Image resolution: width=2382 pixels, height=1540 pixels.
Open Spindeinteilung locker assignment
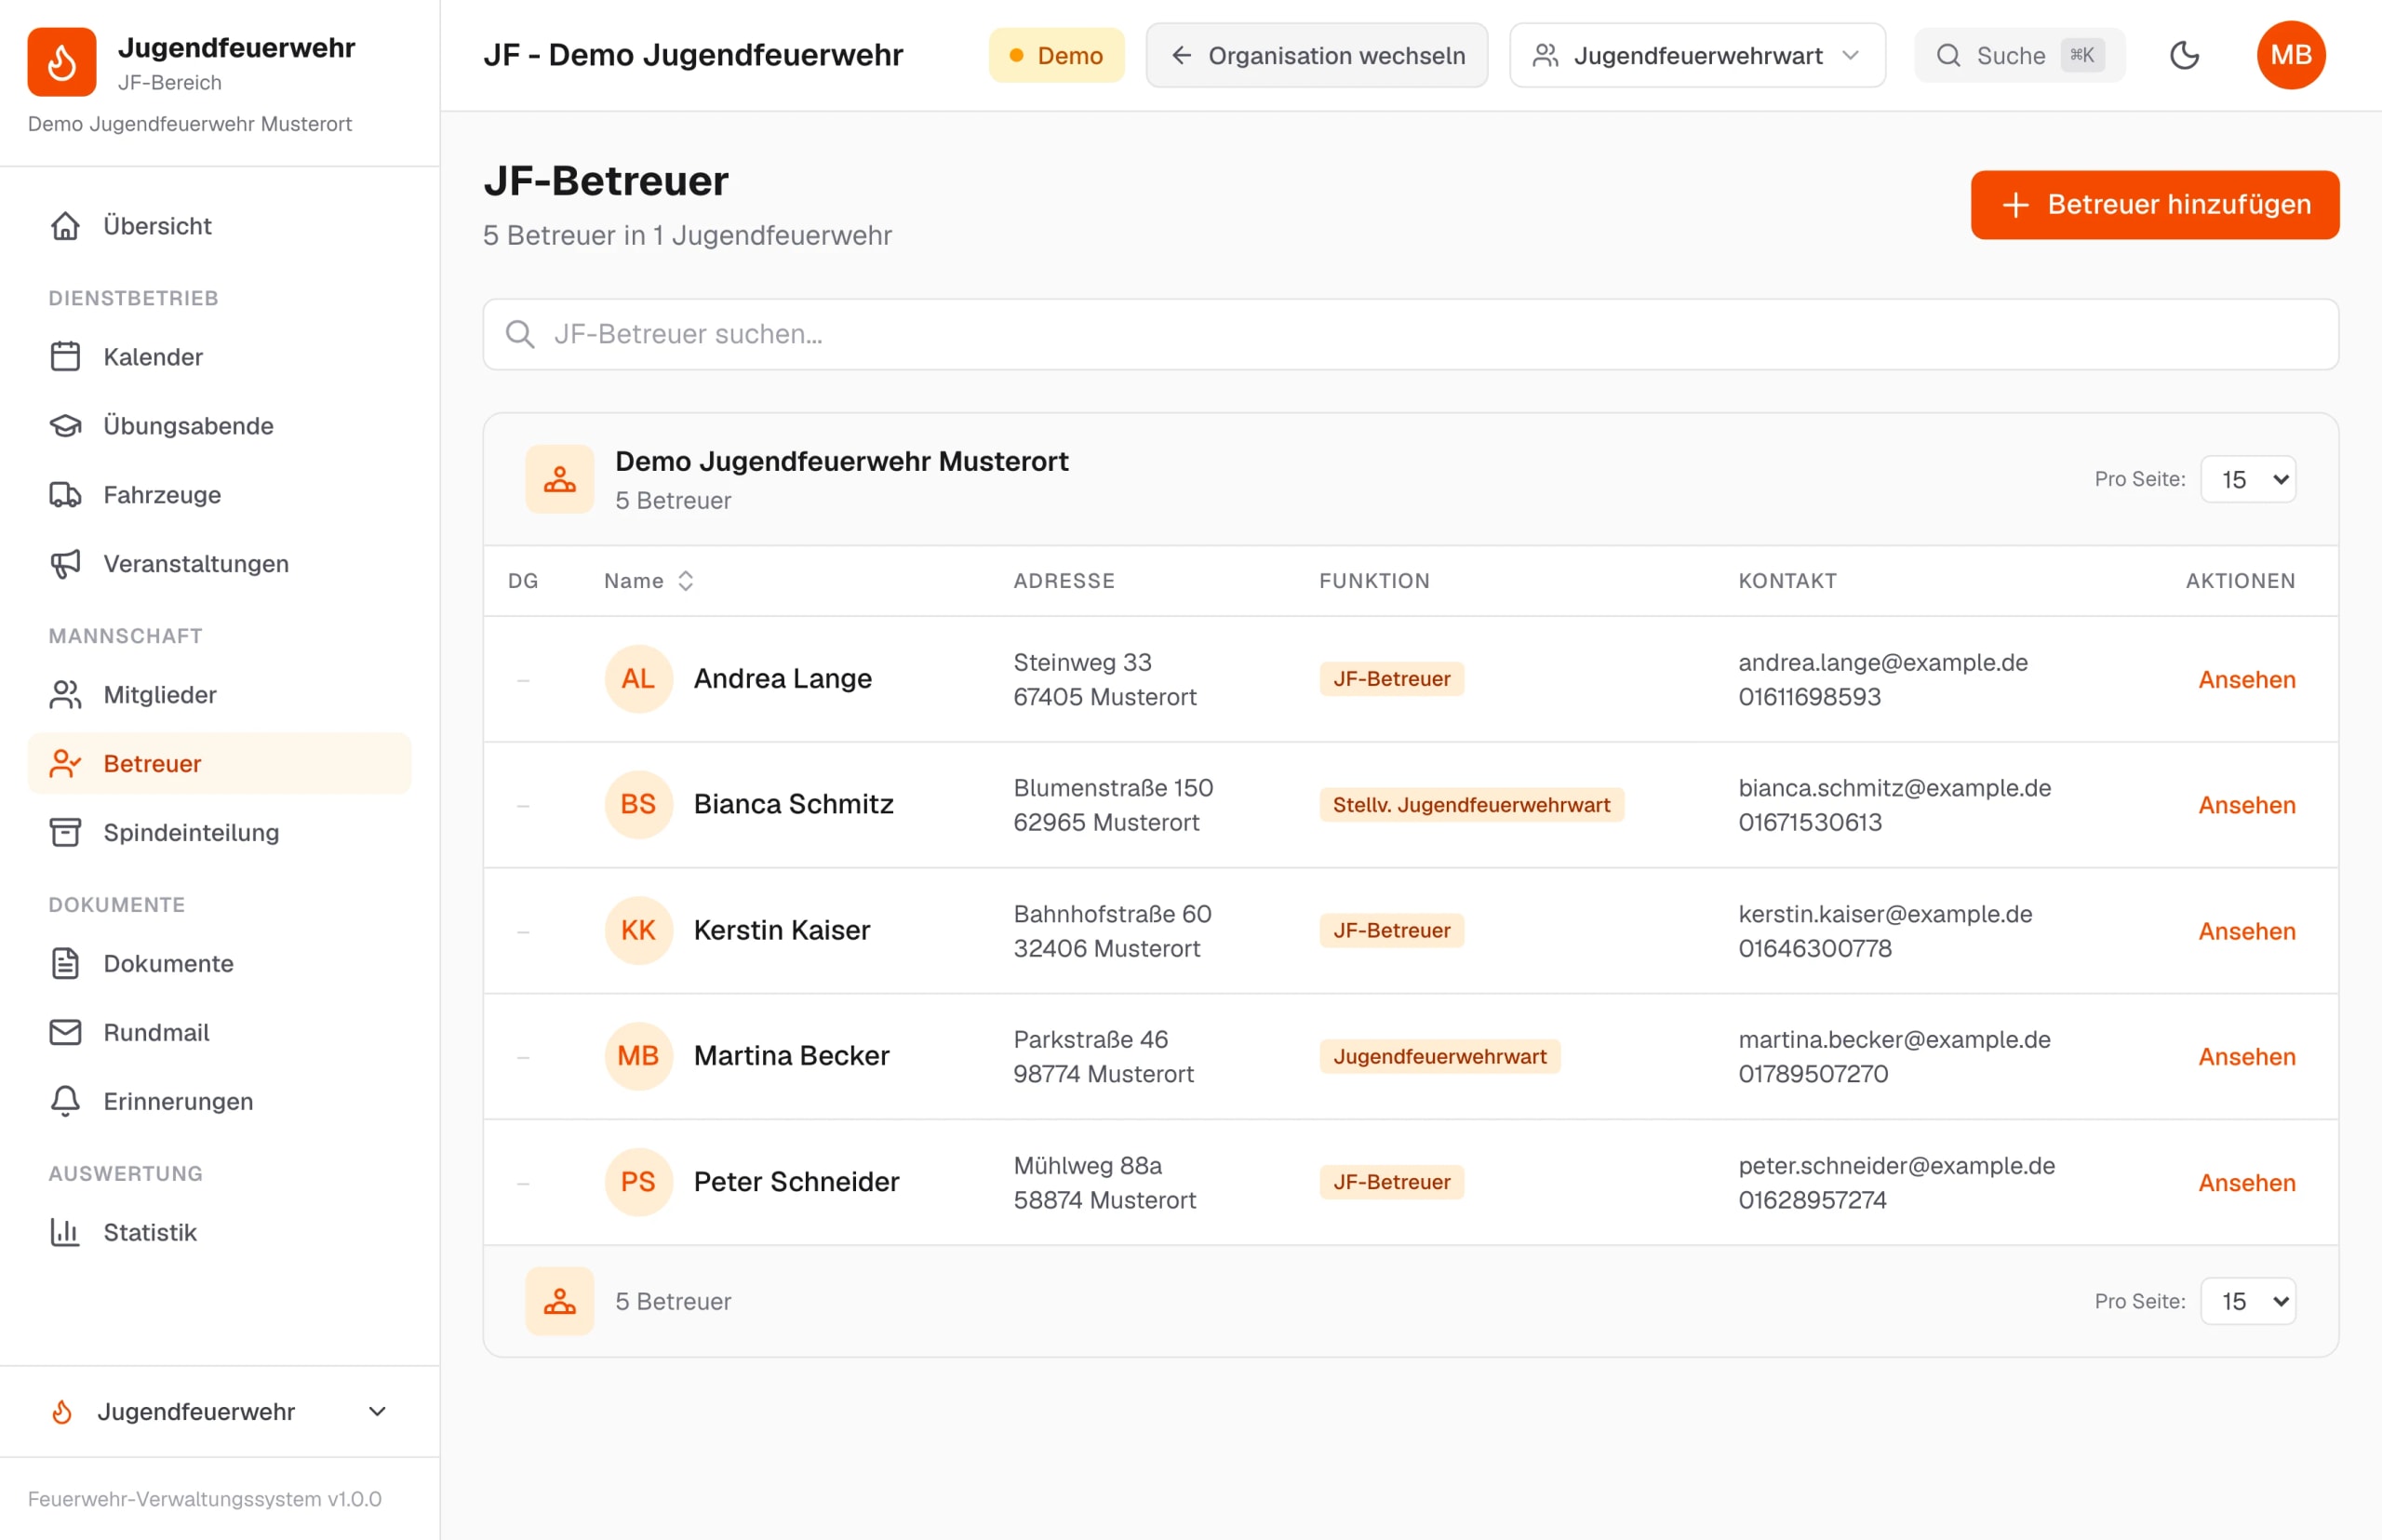219,833
